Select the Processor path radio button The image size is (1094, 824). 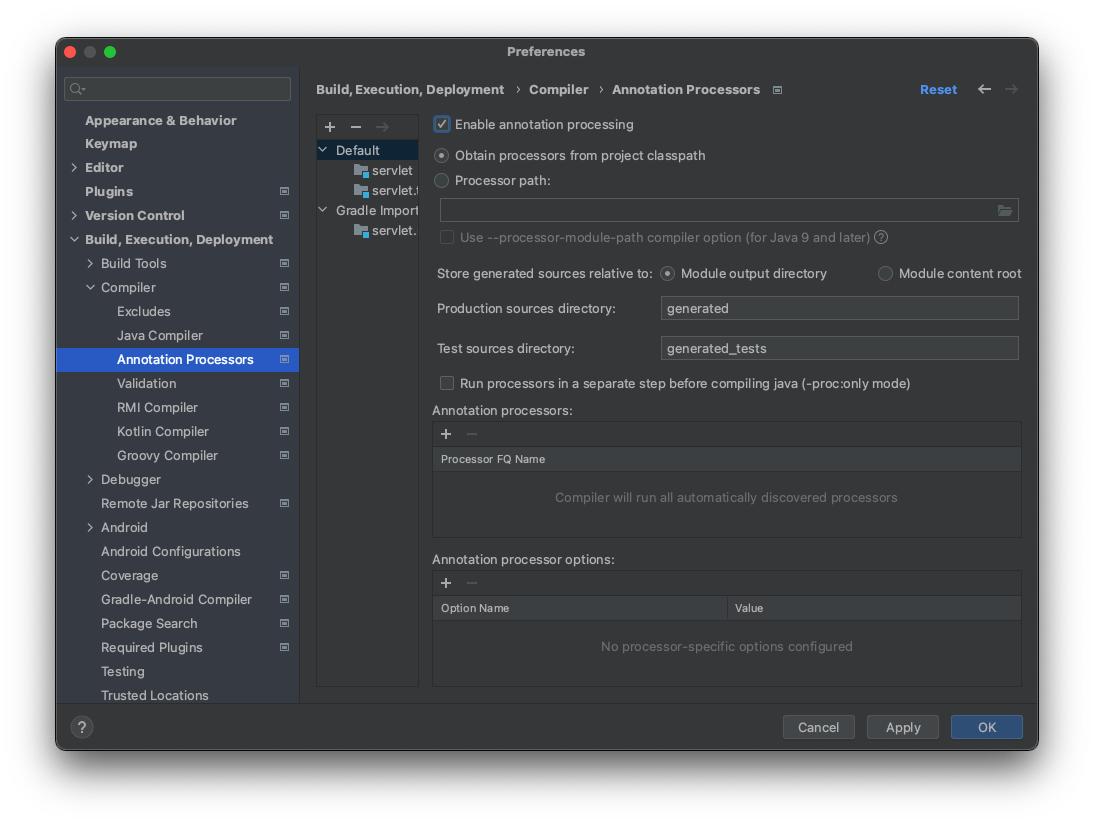[442, 181]
